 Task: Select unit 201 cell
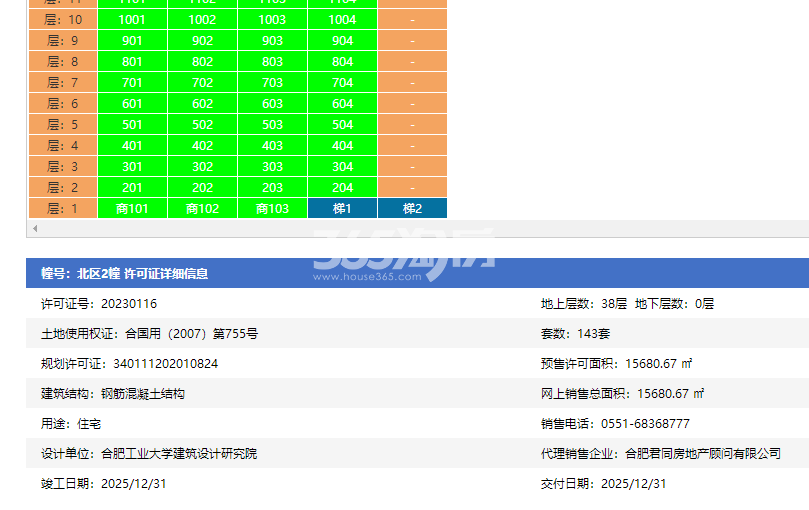pos(132,187)
